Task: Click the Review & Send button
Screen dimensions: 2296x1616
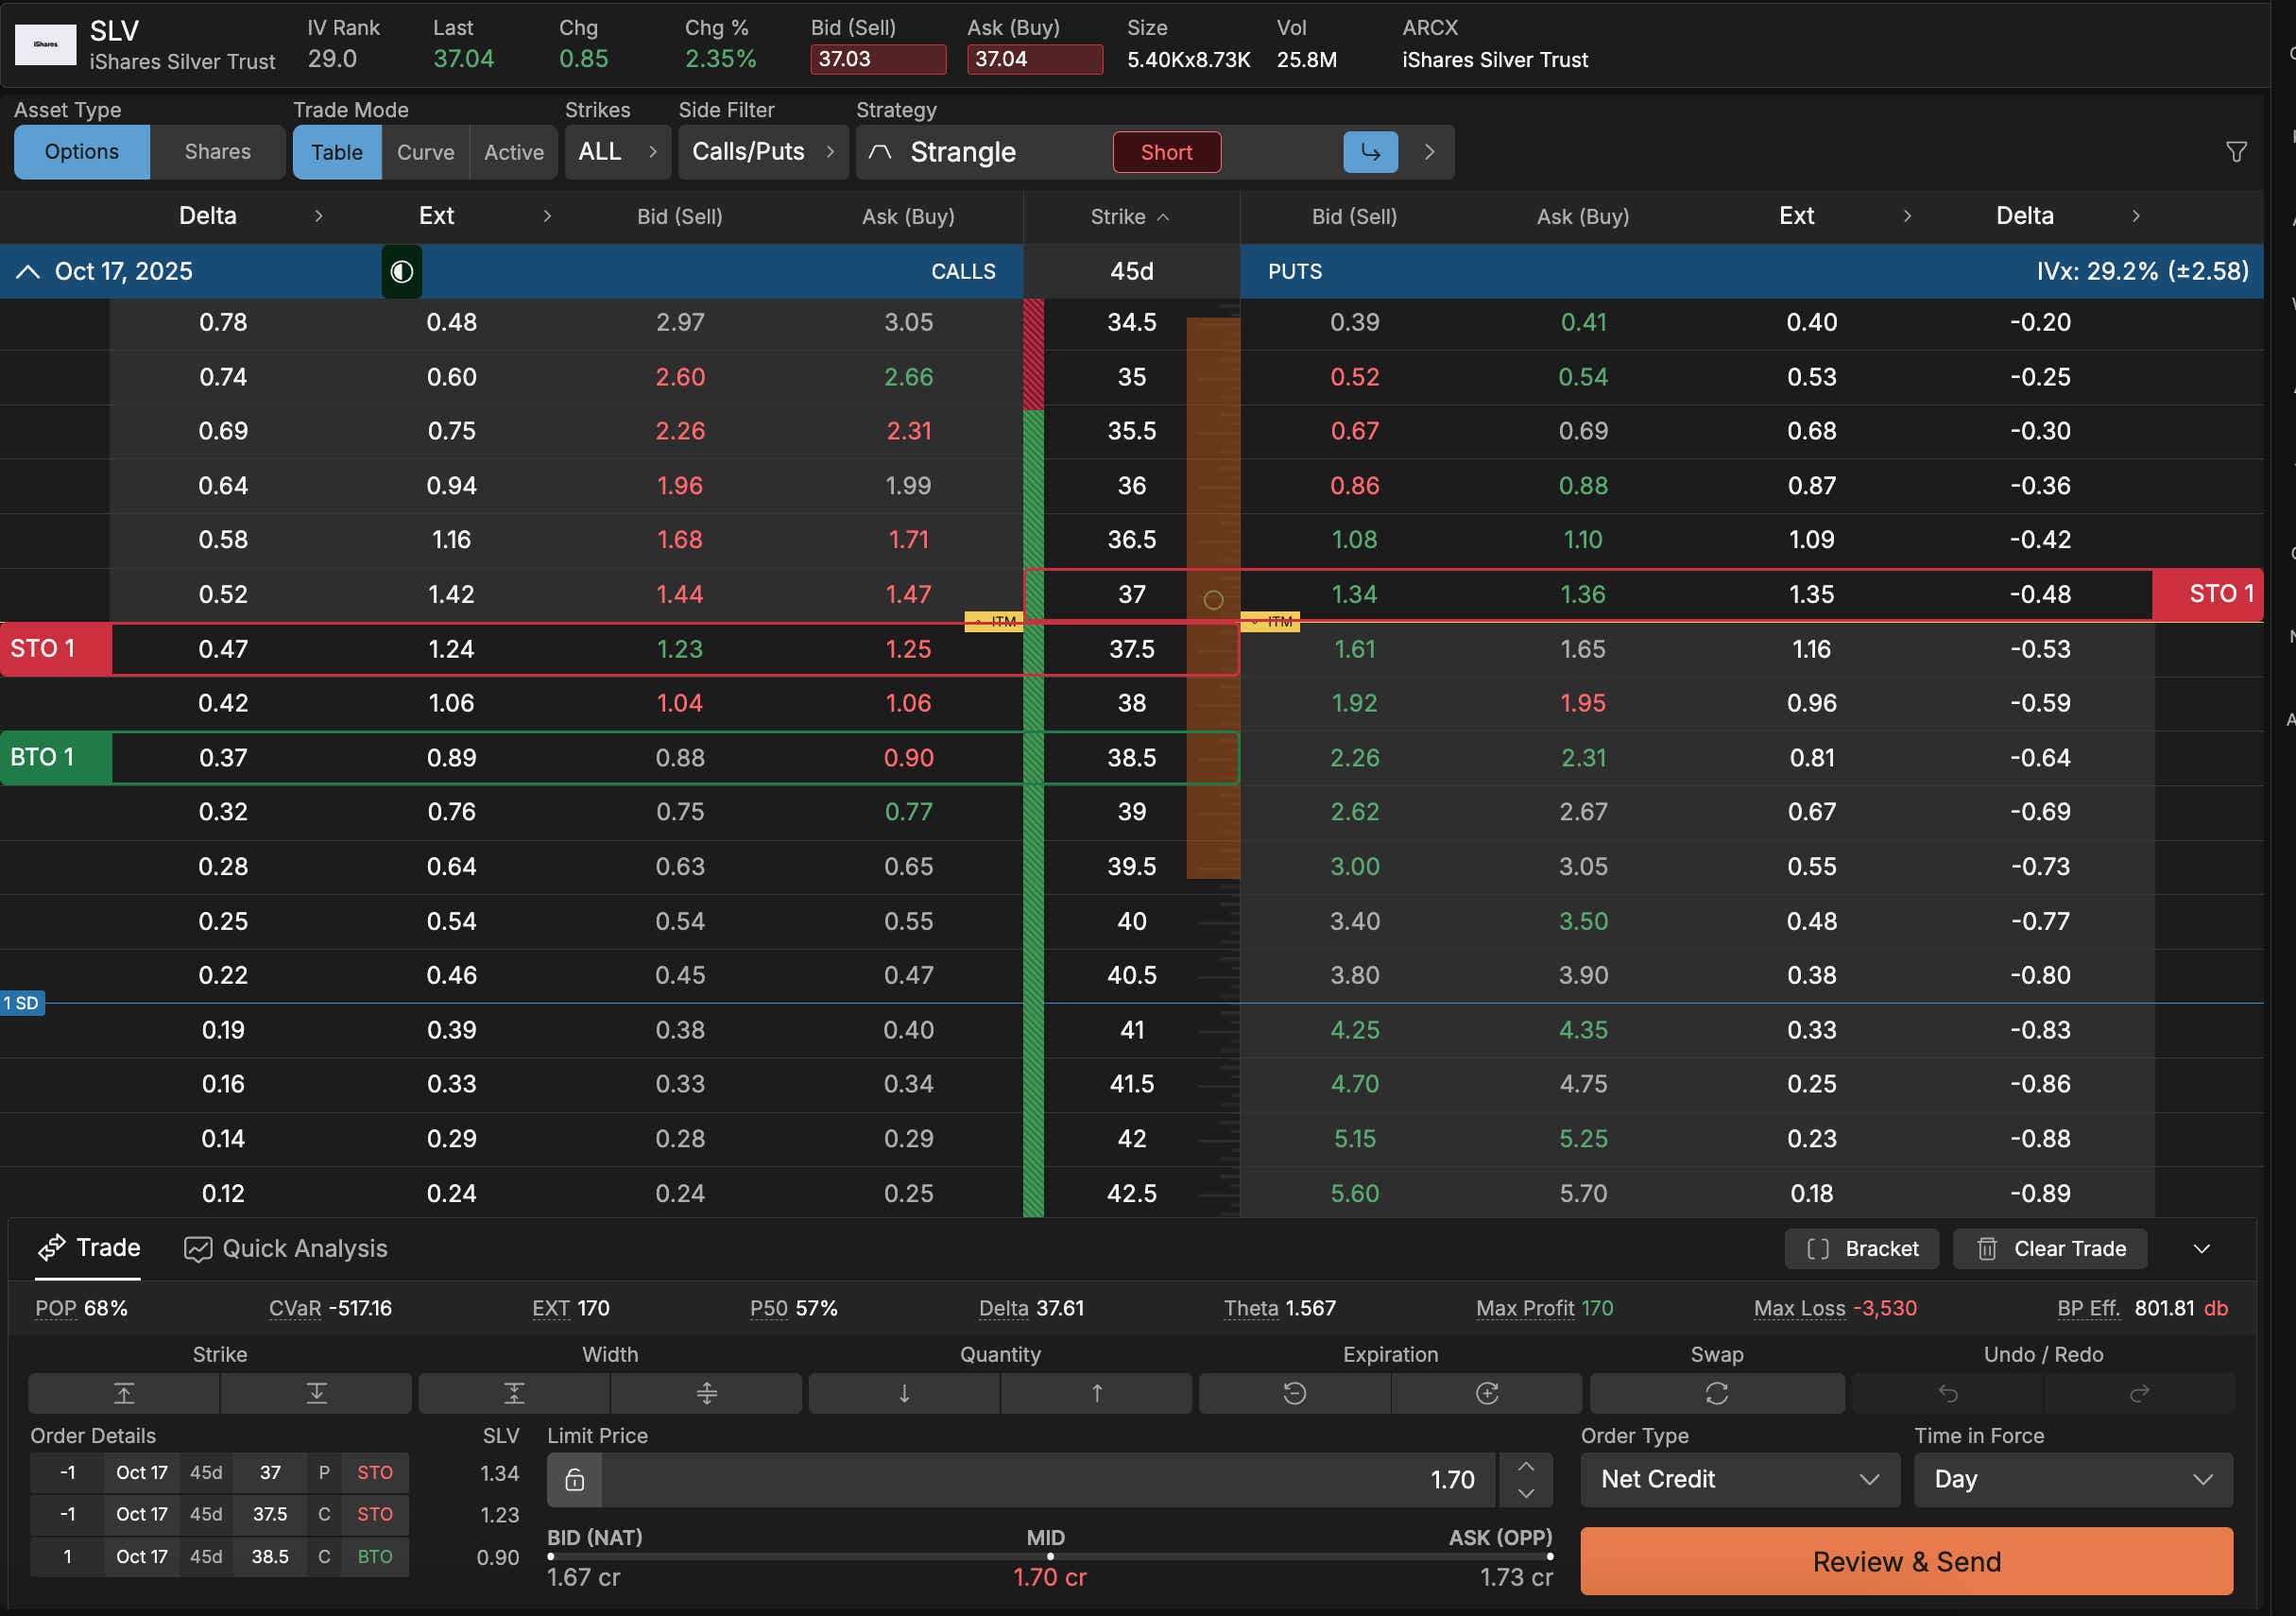Action: (x=1905, y=1561)
